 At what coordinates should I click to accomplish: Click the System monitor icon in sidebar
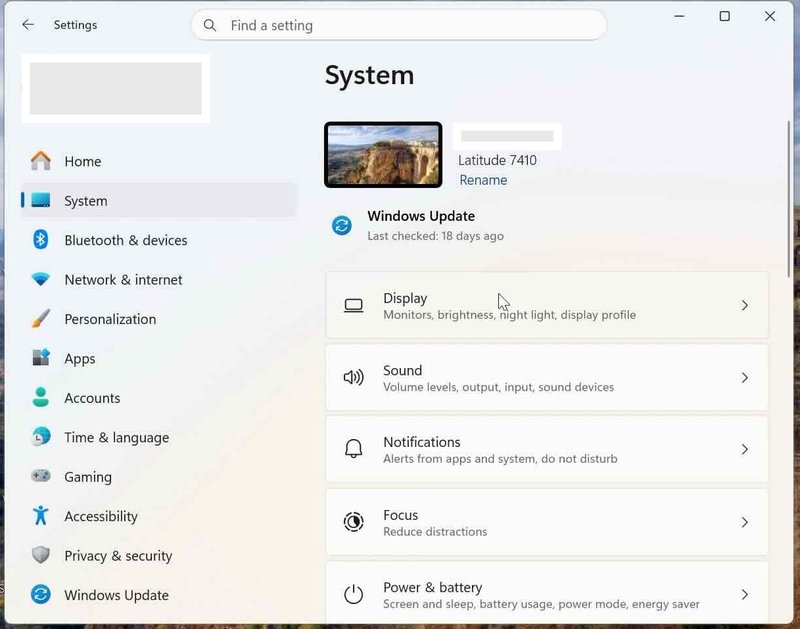41,200
